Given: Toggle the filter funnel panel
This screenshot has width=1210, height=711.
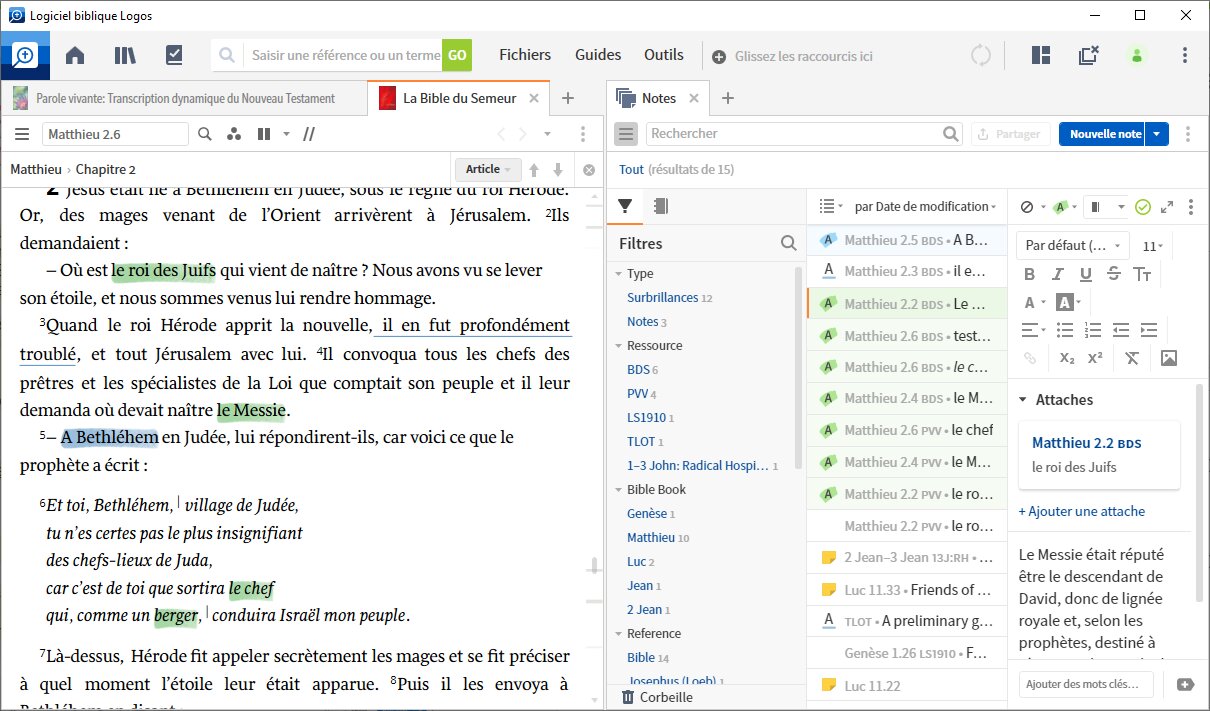Looking at the screenshot, I should coord(625,207).
